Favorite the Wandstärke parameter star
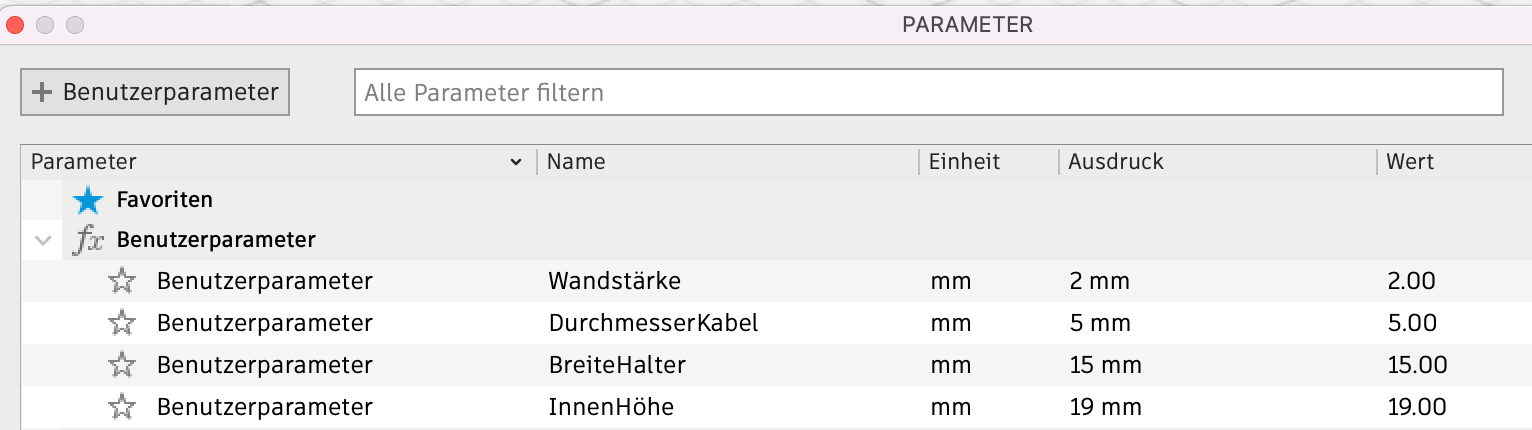Viewport: 1532px width, 430px height. point(121,281)
